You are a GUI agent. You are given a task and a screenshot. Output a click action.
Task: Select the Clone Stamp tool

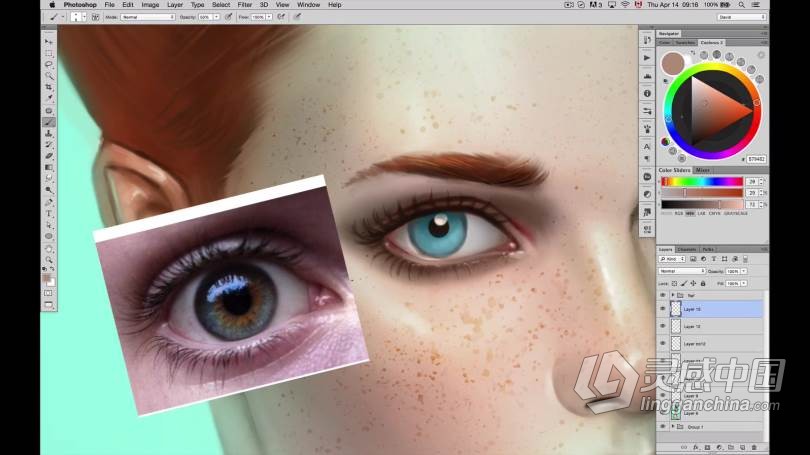pyautogui.click(x=48, y=132)
